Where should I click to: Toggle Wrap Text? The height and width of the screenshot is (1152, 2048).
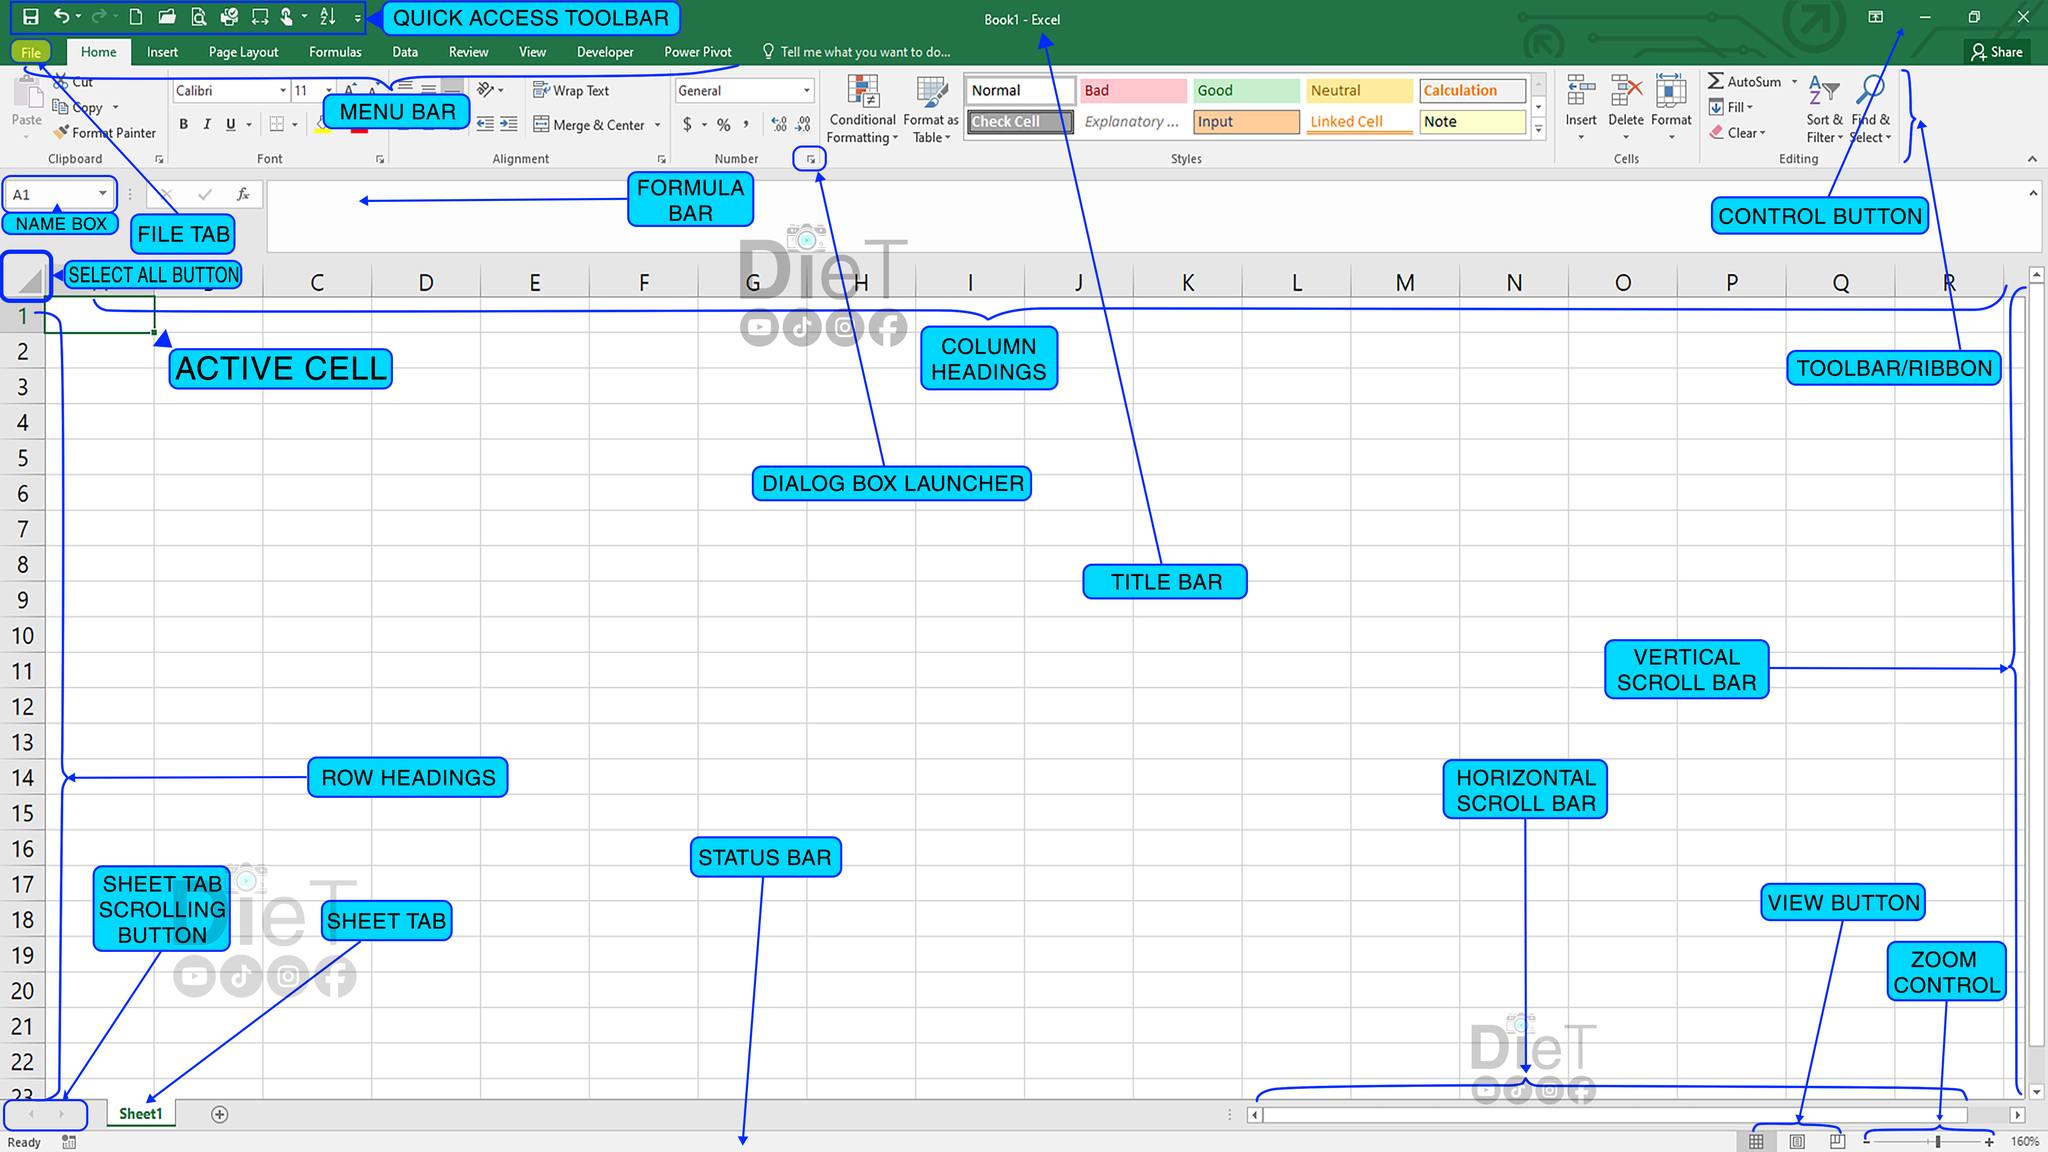pyautogui.click(x=571, y=91)
